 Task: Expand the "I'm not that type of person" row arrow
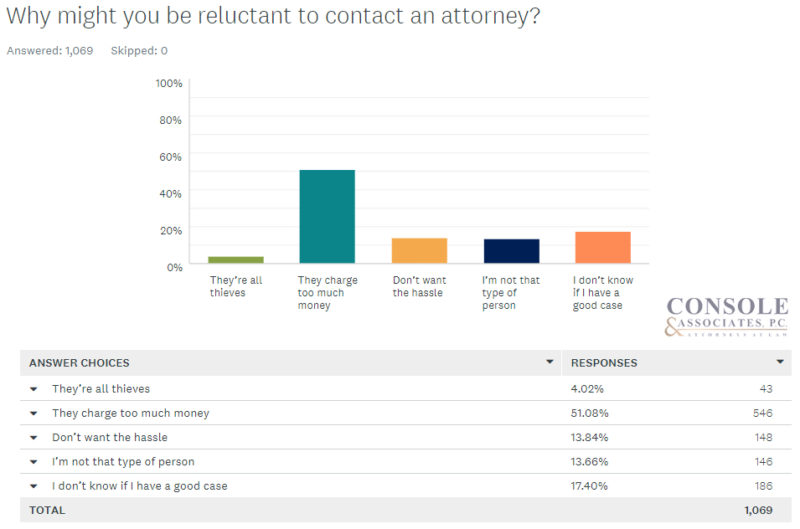tap(33, 461)
